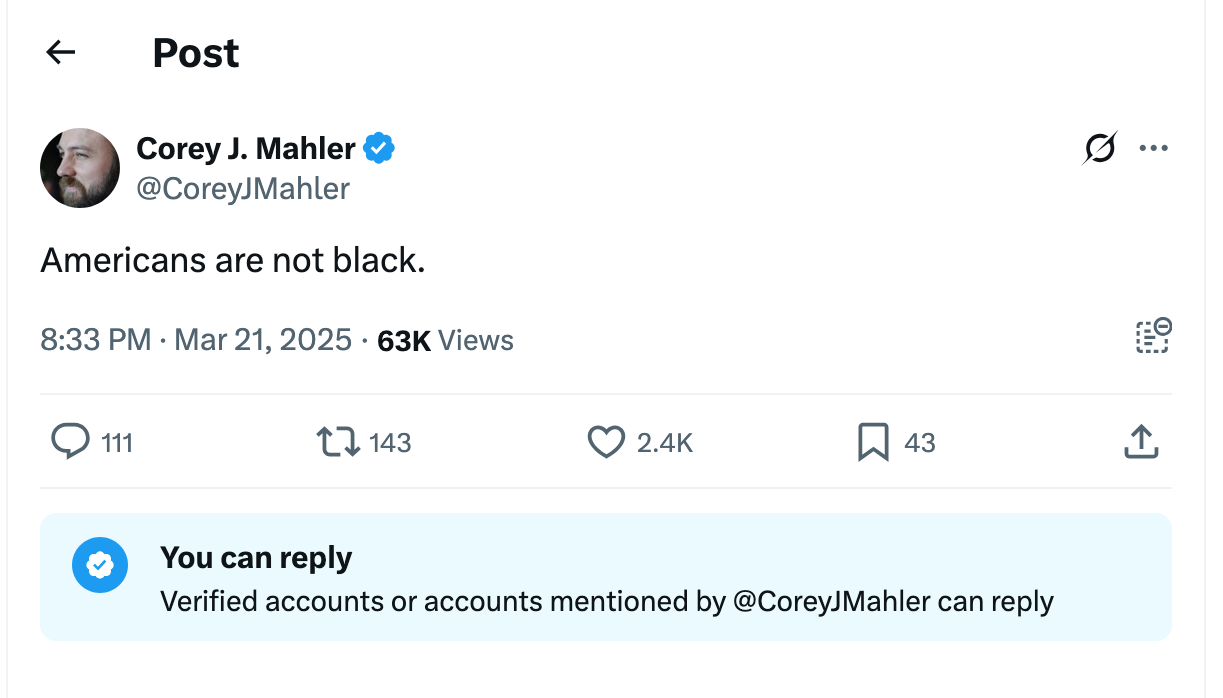Image resolution: width=1223 pixels, height=698 pixels.
Task: Open Grok explanation for this post
Action: [x=1098, y=147]
